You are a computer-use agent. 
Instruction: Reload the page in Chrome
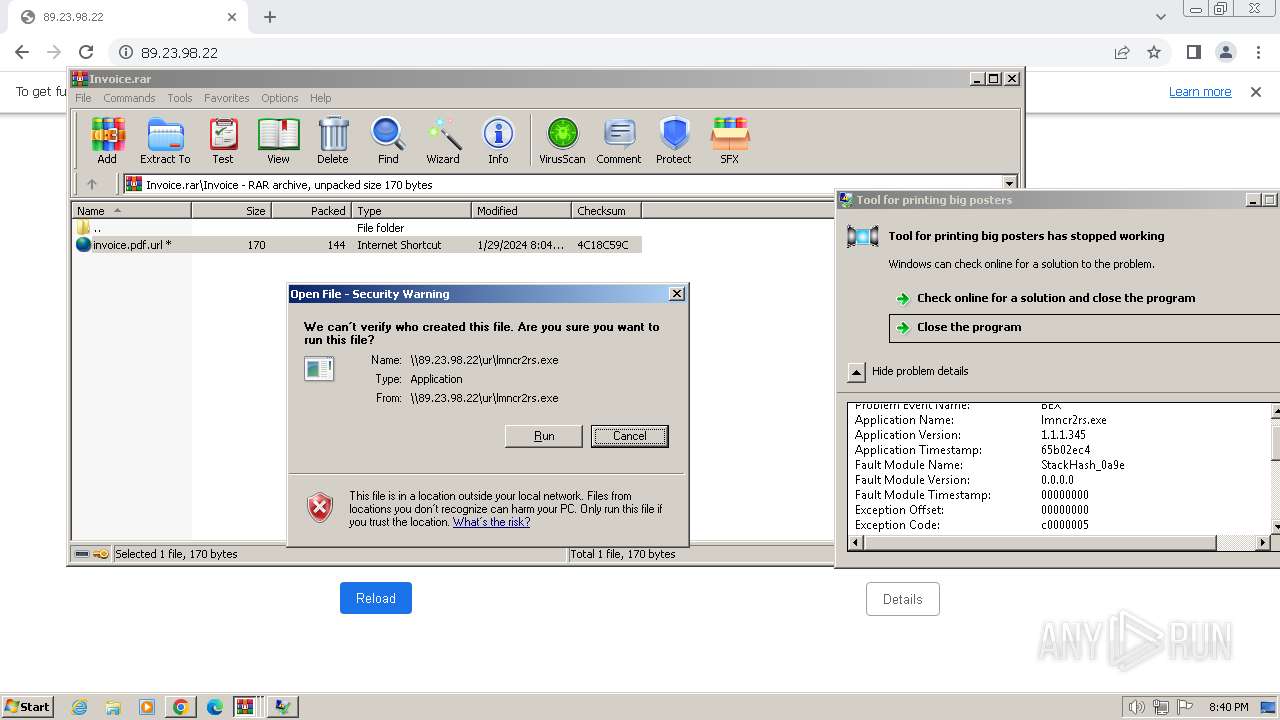86,52
